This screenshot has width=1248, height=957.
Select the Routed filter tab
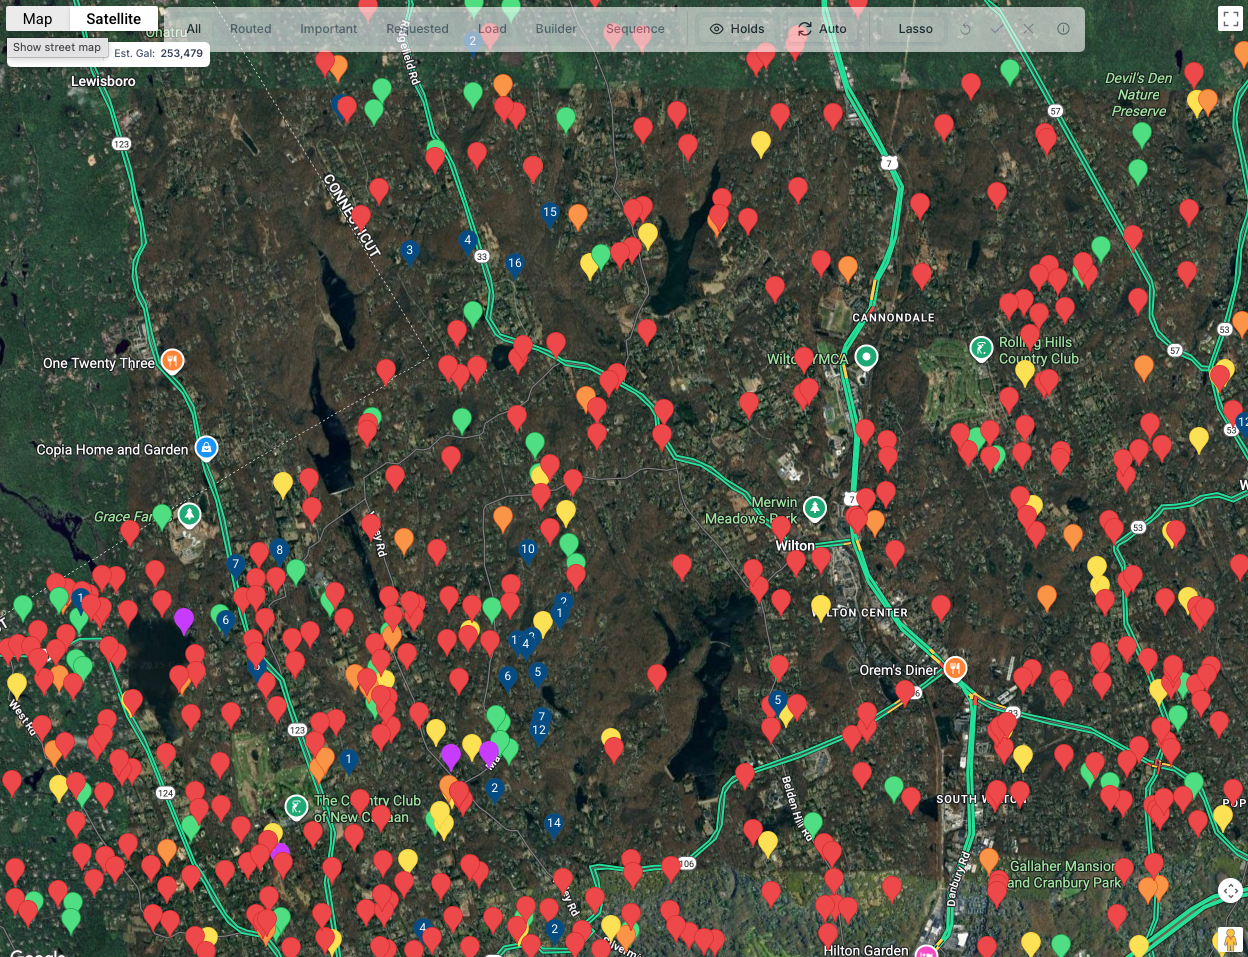pos(250,29)
